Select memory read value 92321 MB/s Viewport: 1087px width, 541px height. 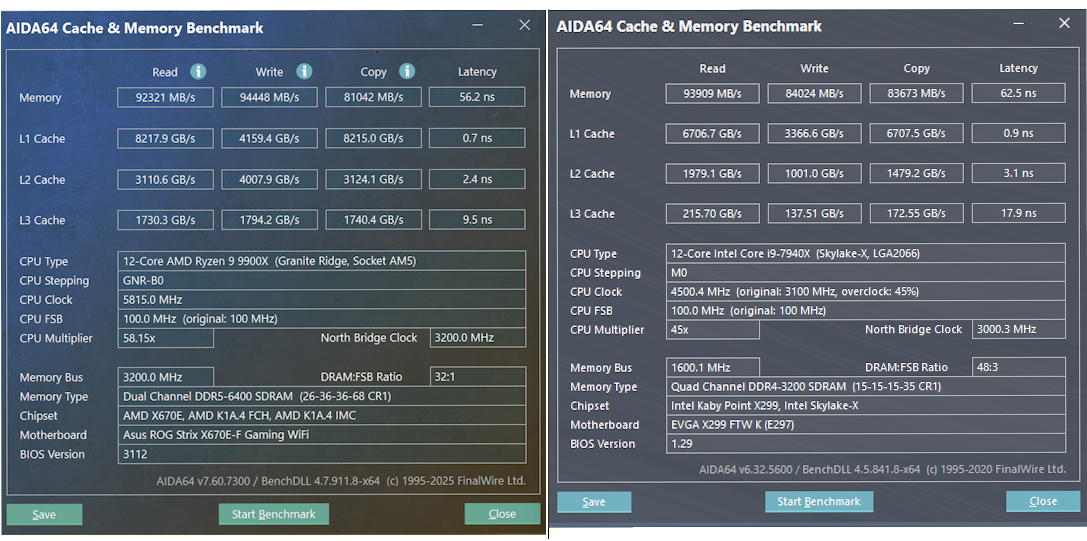click(165, 98)
